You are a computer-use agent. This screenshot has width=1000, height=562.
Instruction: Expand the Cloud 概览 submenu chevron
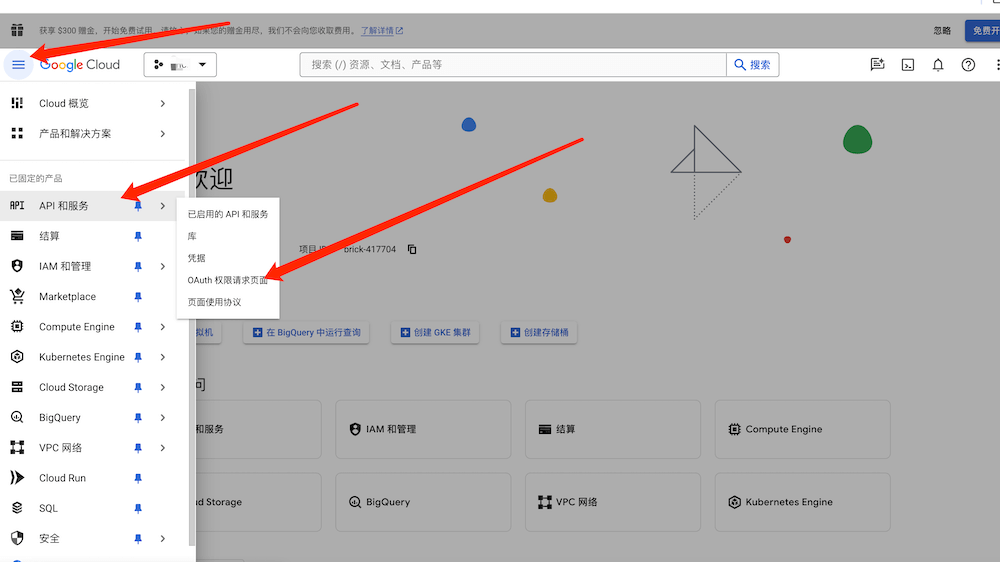pyautogui.click(x=163, y=104)
